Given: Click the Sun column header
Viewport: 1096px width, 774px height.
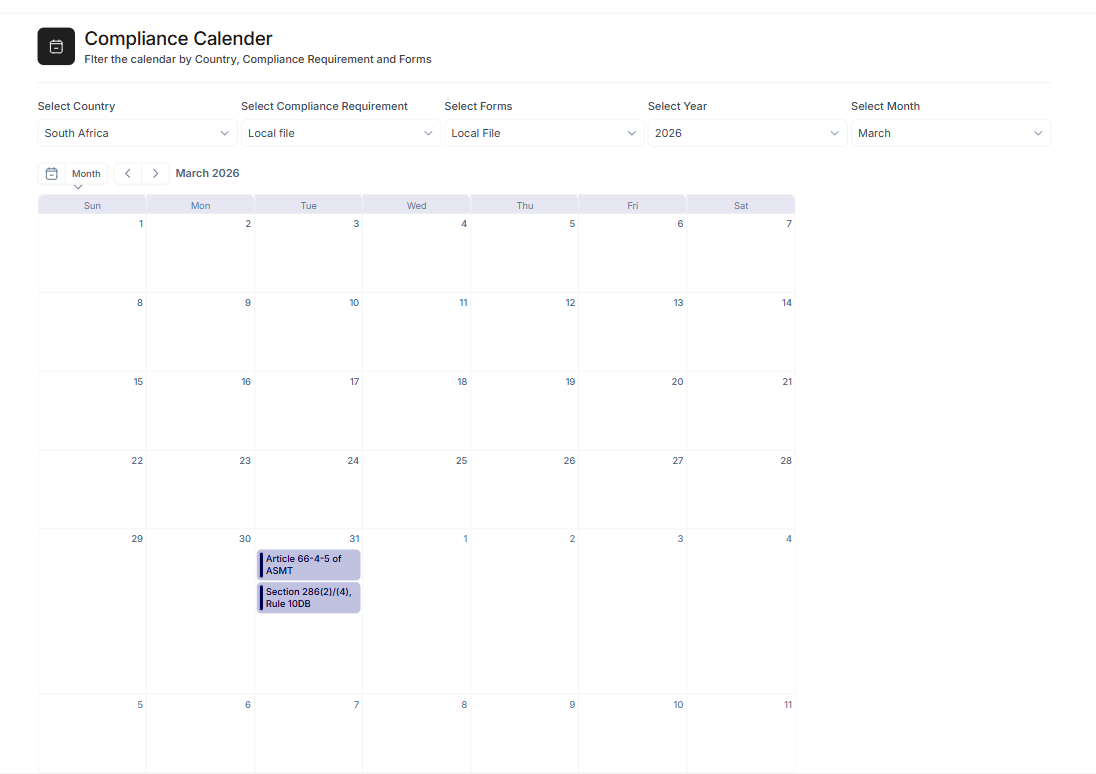Looking at the screenshot, I should 92,205.
